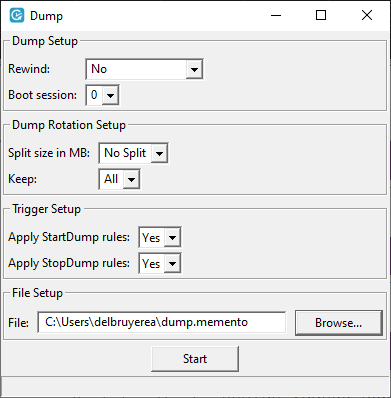Click the Start button

click(x=195, y=359)
